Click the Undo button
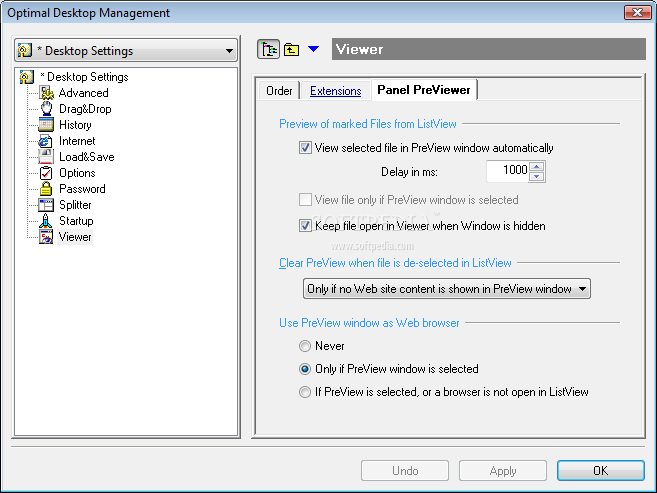 point(405,471)
